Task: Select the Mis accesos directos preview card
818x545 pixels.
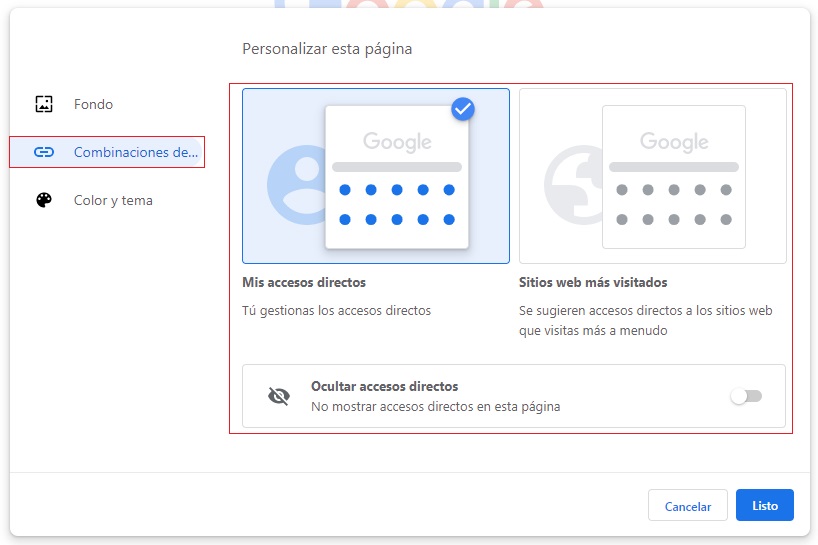Action: click(x=375, y=176)
